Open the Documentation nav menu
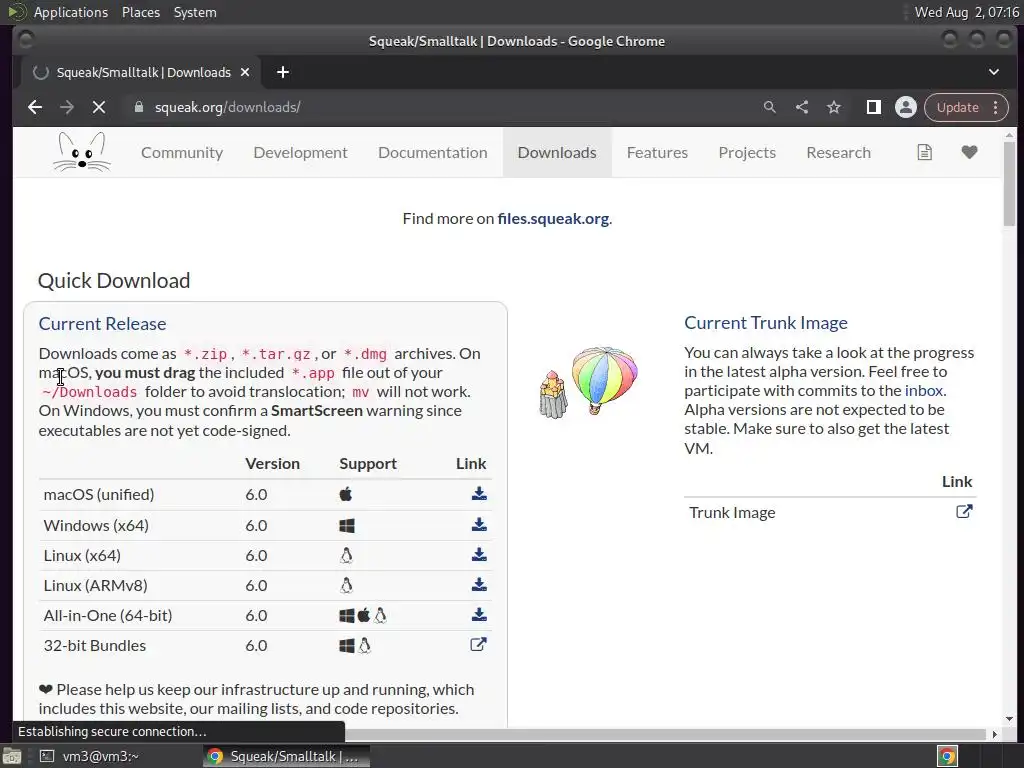Screen dimensions: 1024x768 point(432,152)
